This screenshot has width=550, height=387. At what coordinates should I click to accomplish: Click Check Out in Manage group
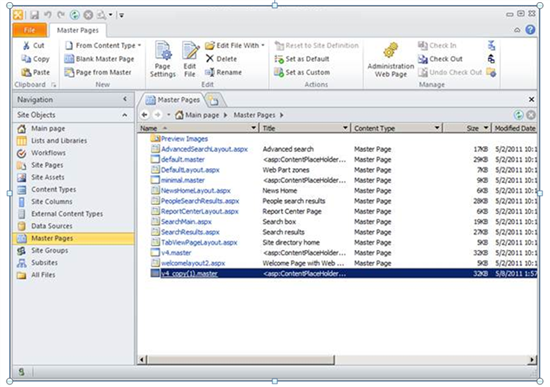(440, 59)
